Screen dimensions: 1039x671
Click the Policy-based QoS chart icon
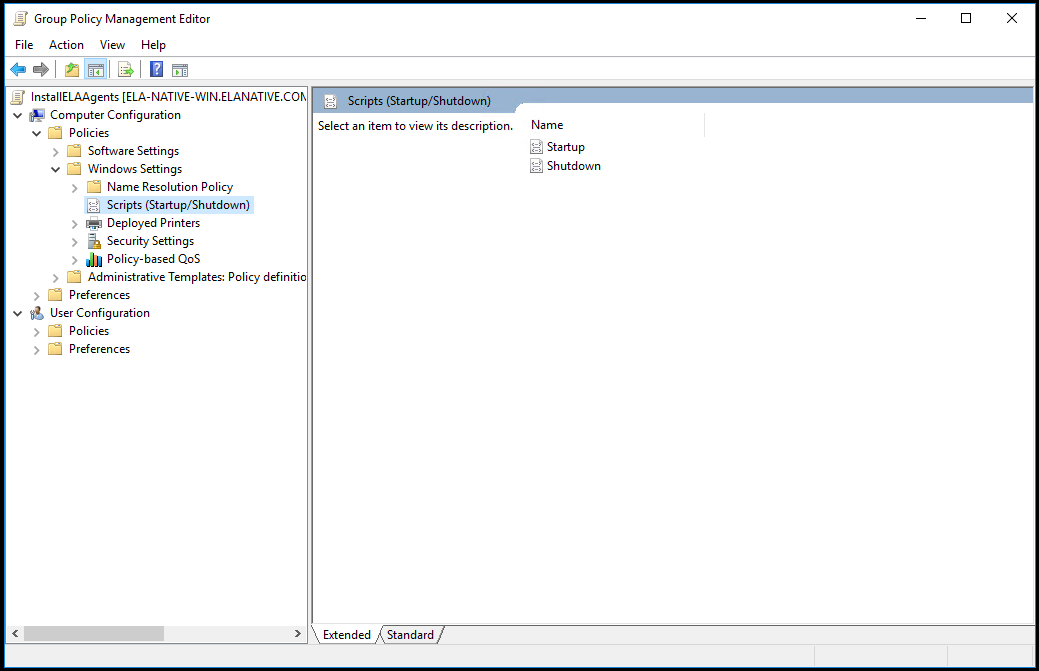click(94, 259)
